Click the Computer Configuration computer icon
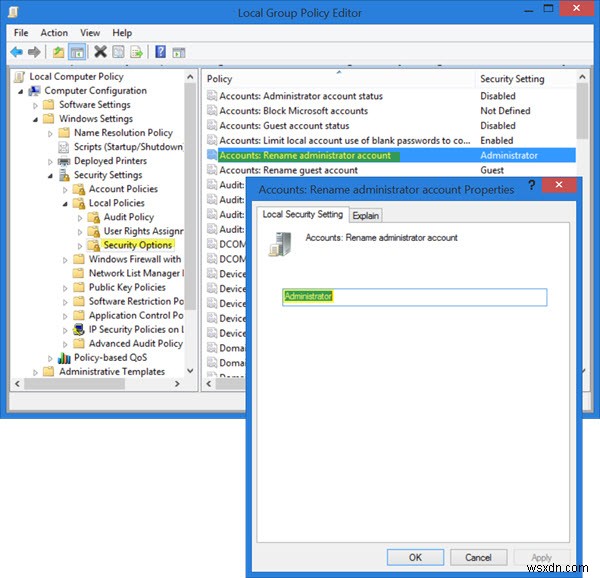 tap(34, 91)
